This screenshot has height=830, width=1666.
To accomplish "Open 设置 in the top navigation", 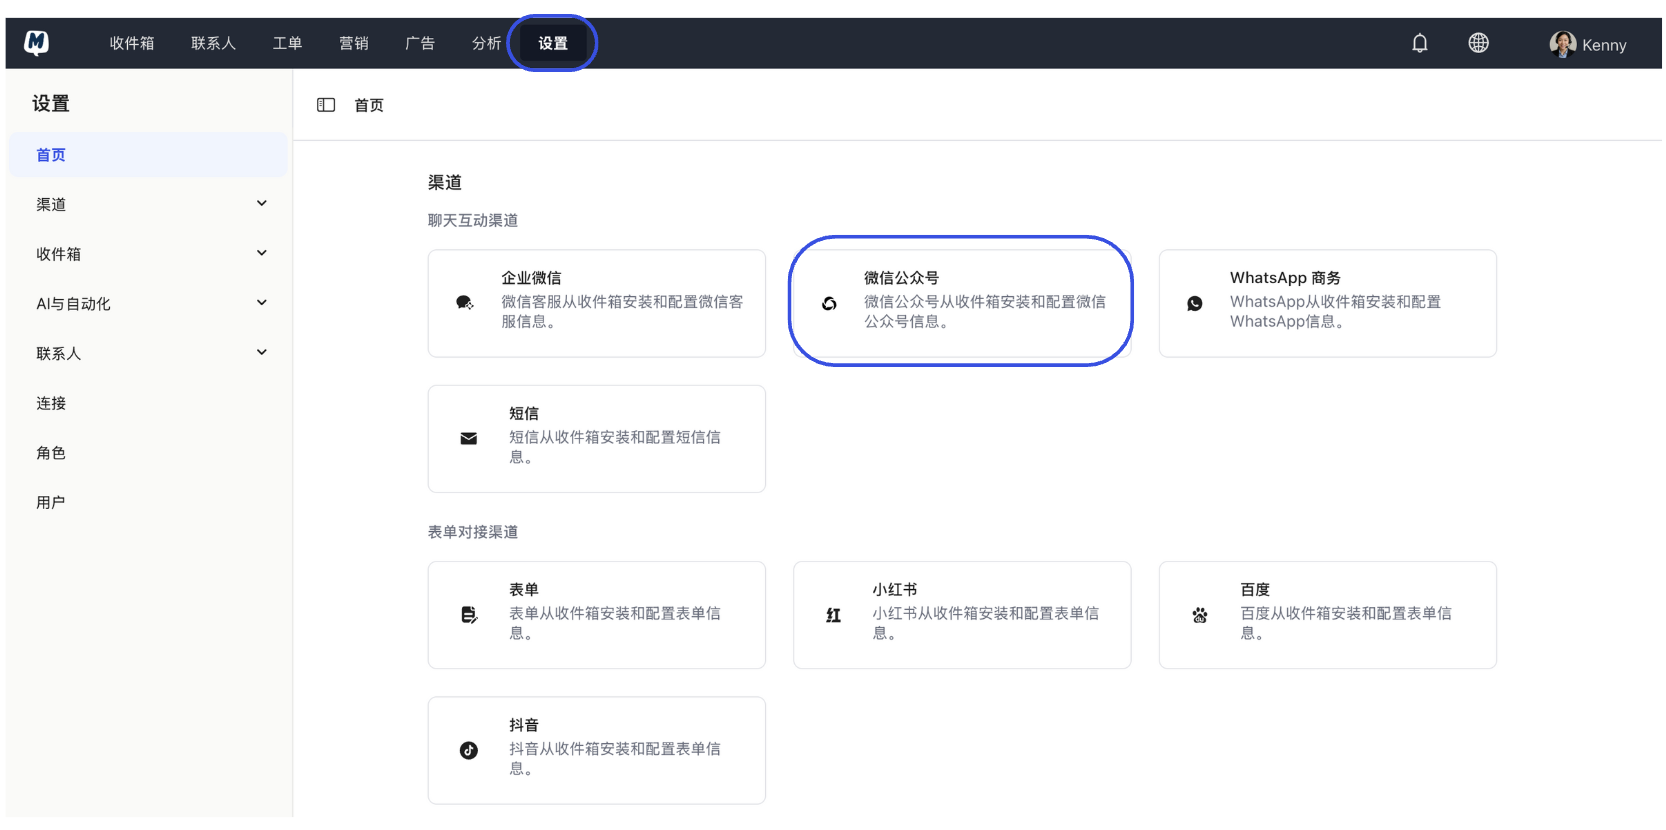I will coord(553,43).
